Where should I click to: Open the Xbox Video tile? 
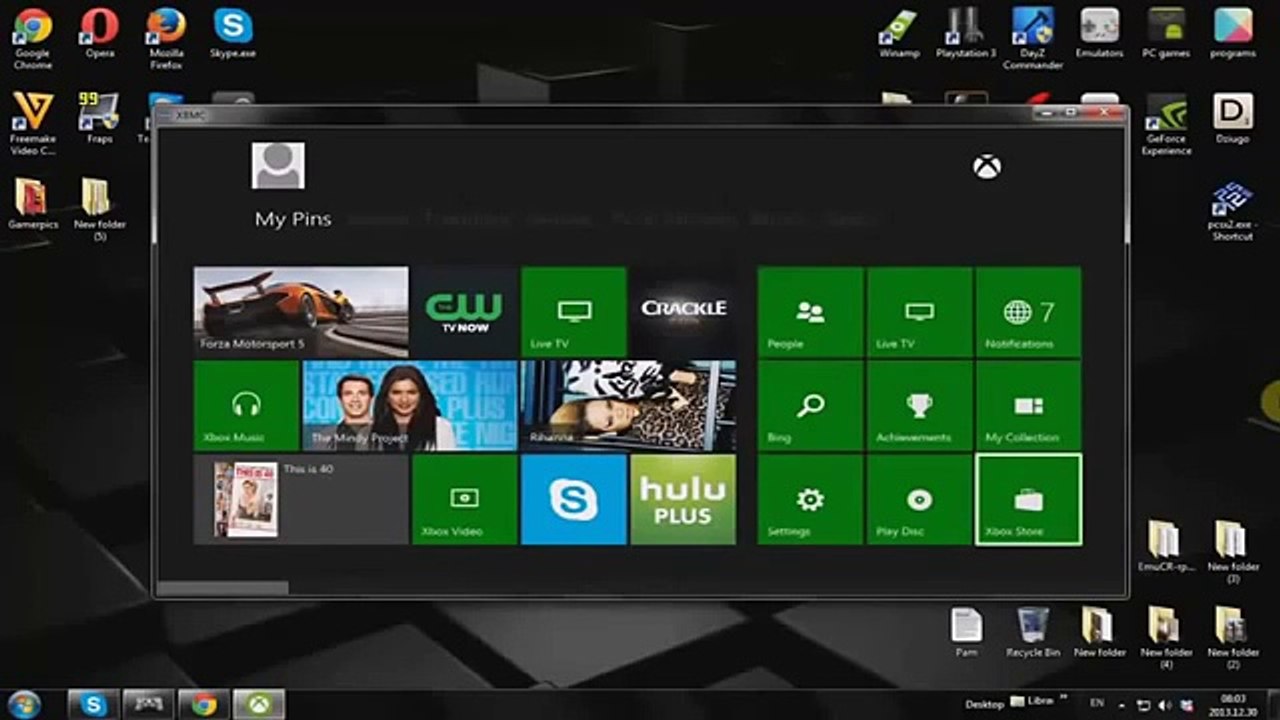[x=465, y=500]
